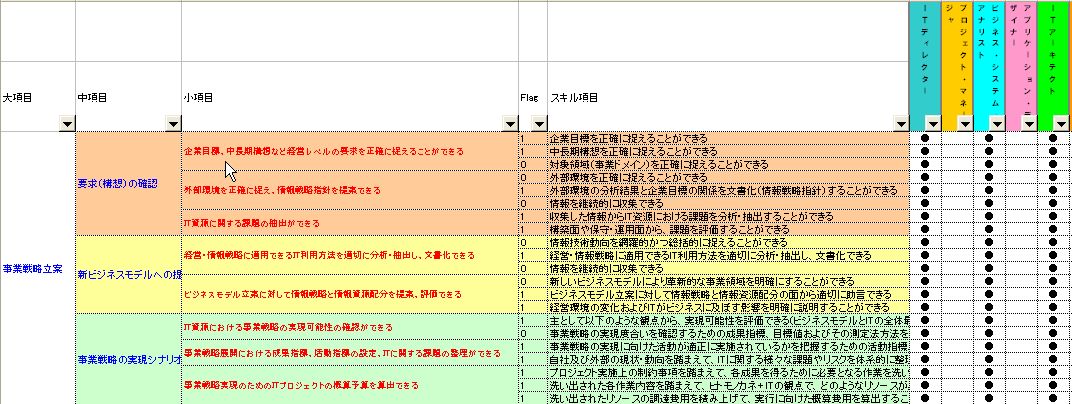Image resolution: width=1072 pixels, height=404 pixels.
Task: Select cell 外部環境を正確に捉え、情報戦略指針を提案できる
Action: point(349,190)
